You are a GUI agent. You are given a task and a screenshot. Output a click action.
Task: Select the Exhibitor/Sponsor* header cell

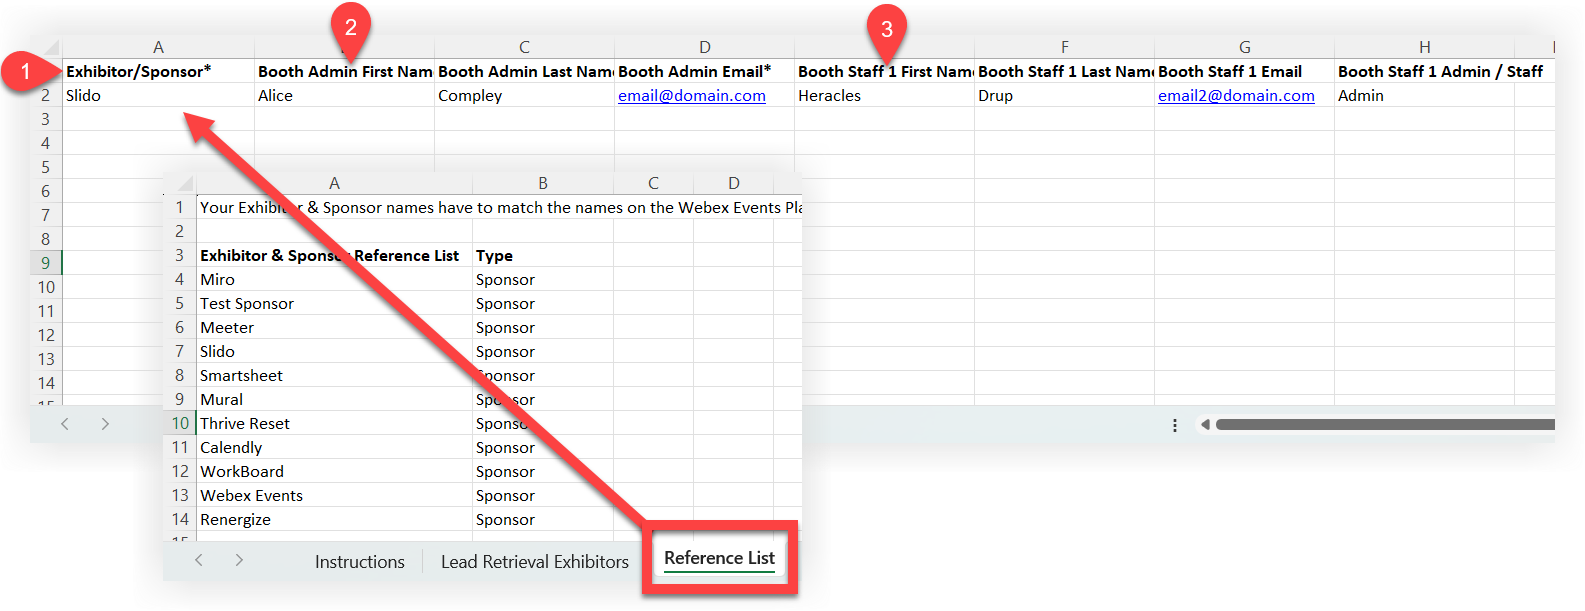(x=158, y=71)
